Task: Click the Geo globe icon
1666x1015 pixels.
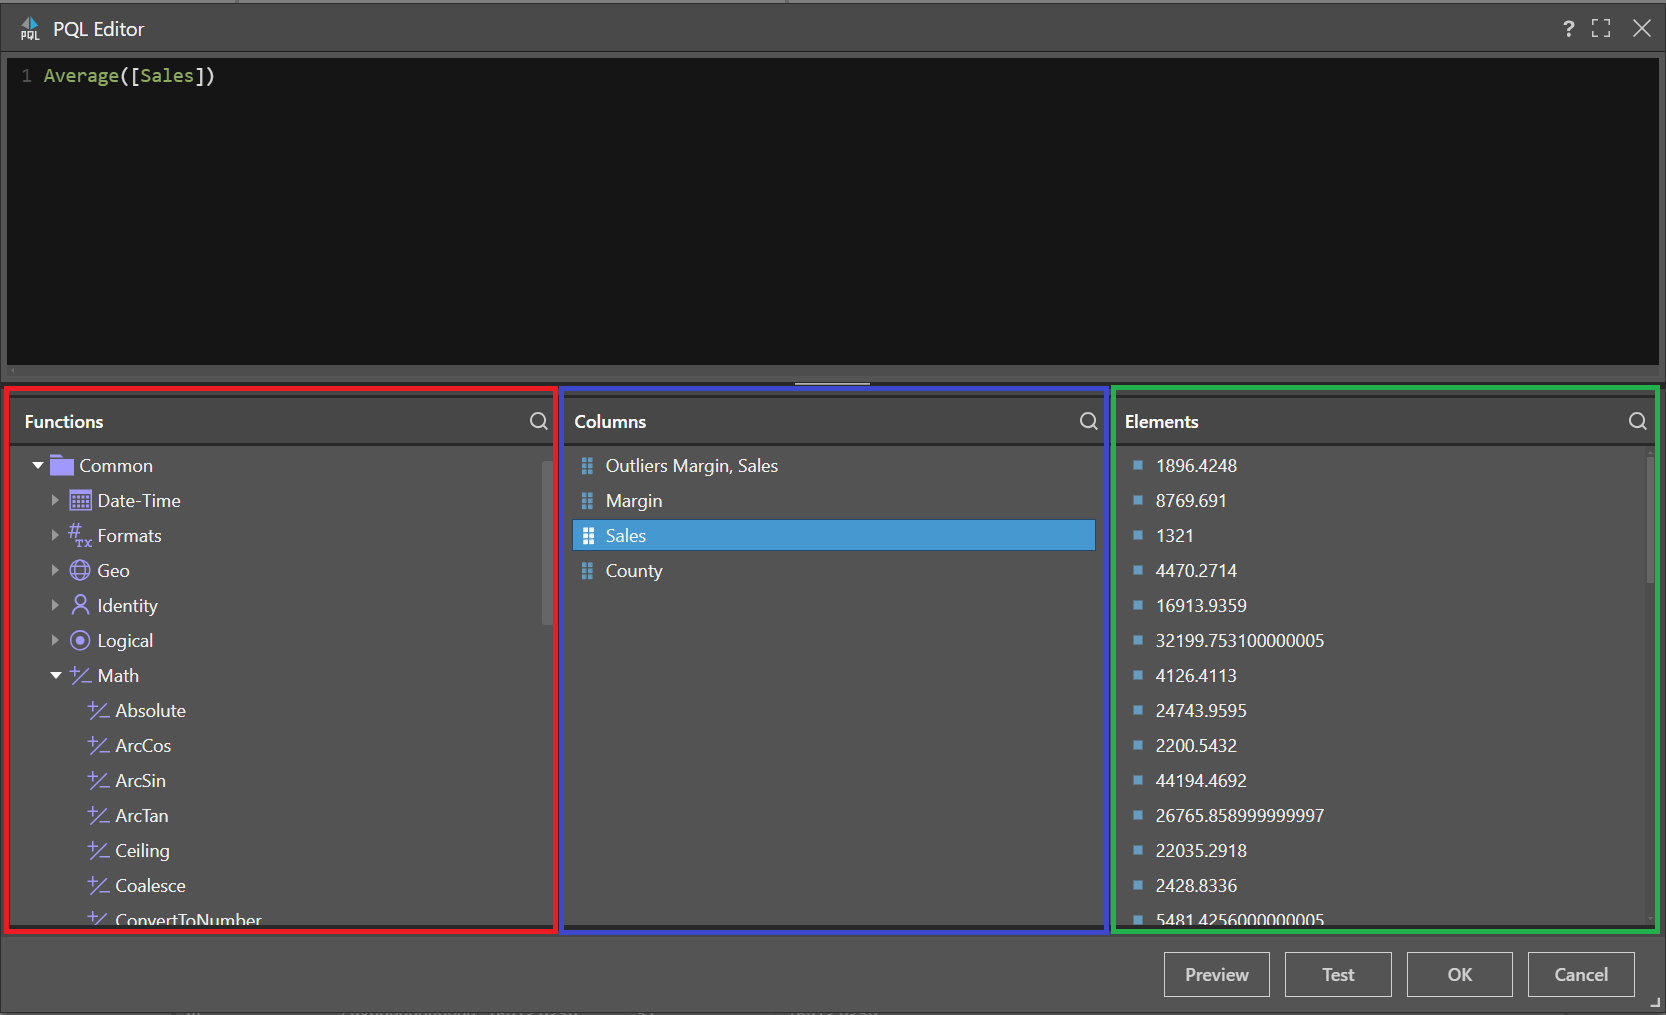Action: click(79, 570)
